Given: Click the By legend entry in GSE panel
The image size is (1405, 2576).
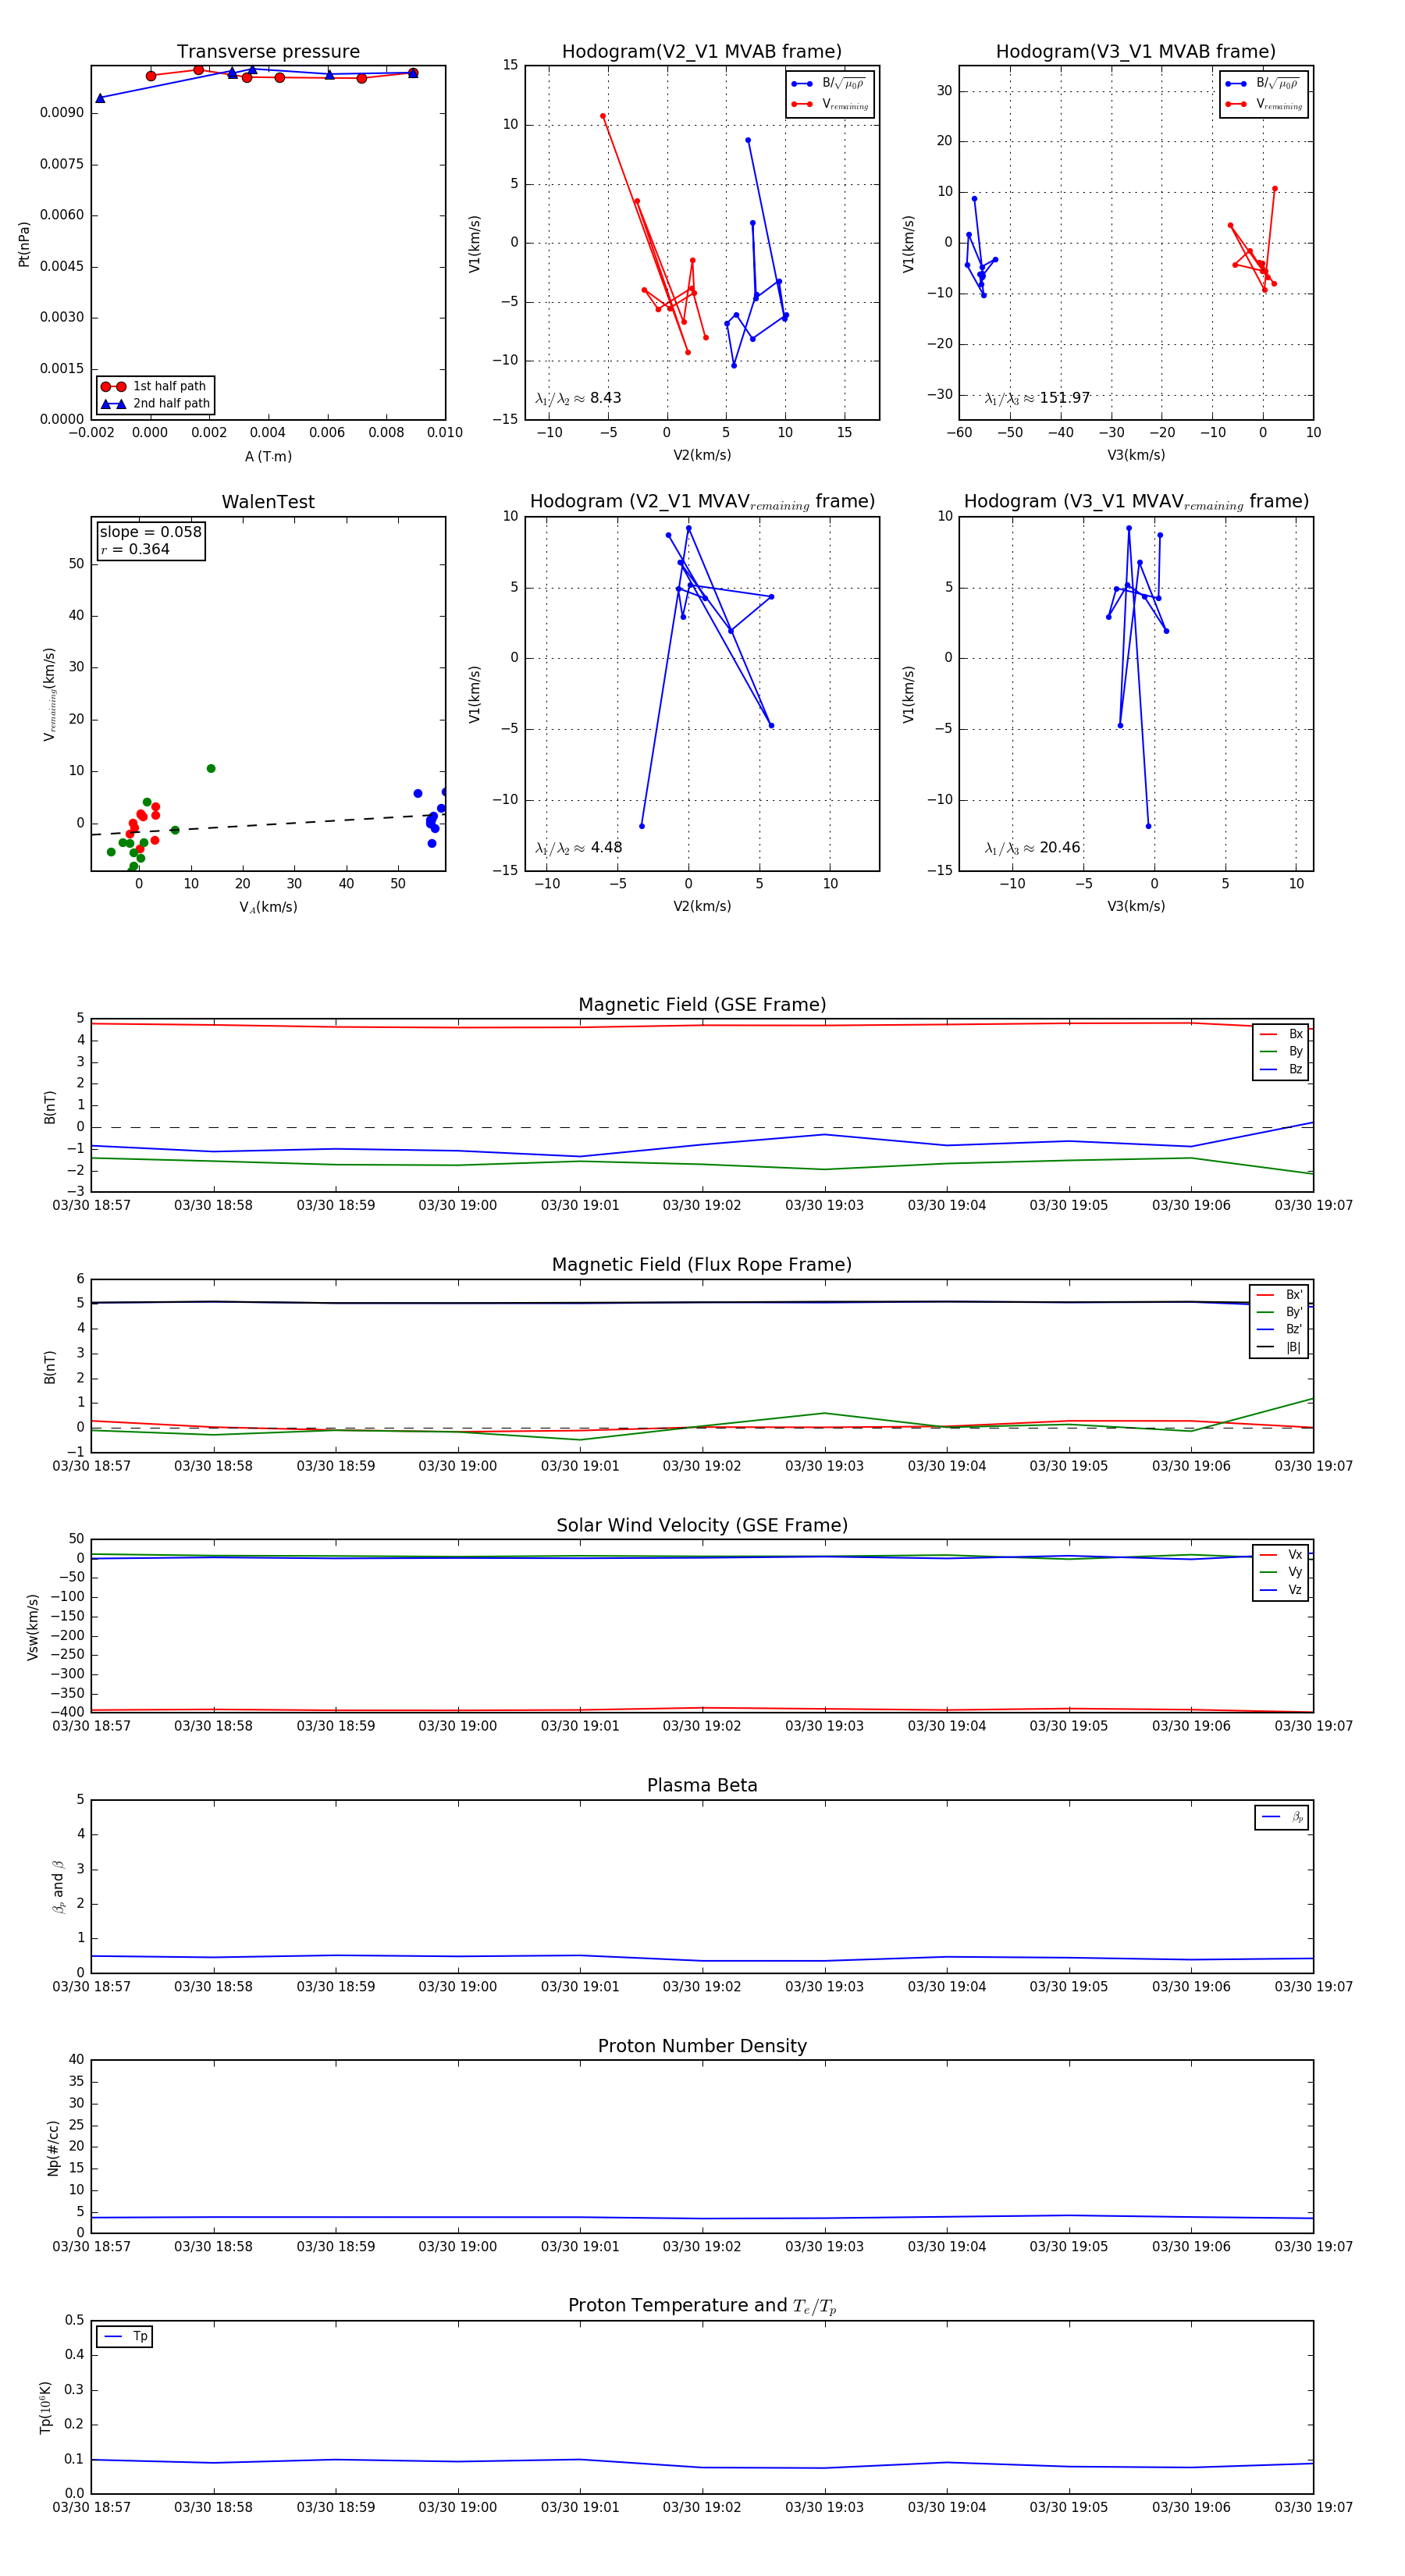Looking at the screenshot, I should click(x=1281, y=1052).
